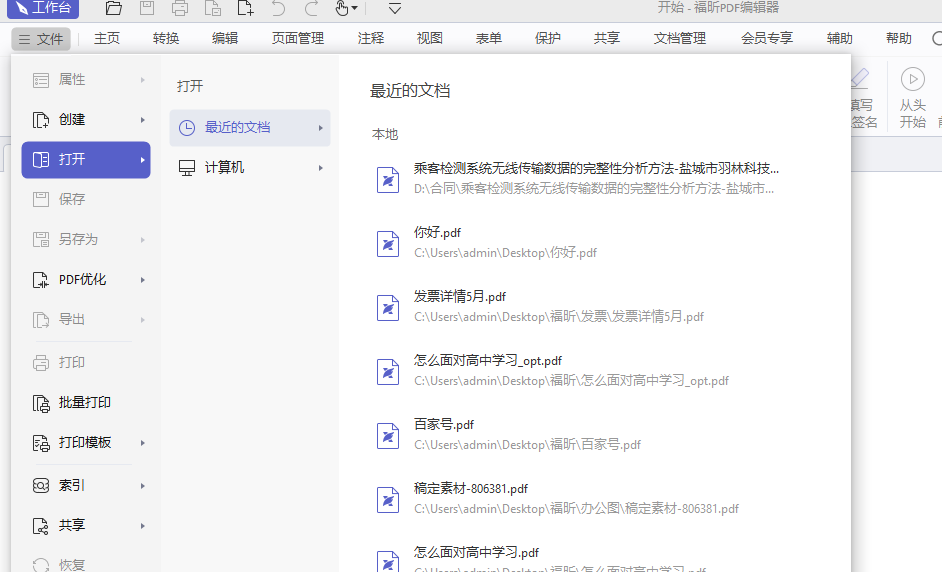Expand the 打印模板 submenu arrow

[143, 443]
